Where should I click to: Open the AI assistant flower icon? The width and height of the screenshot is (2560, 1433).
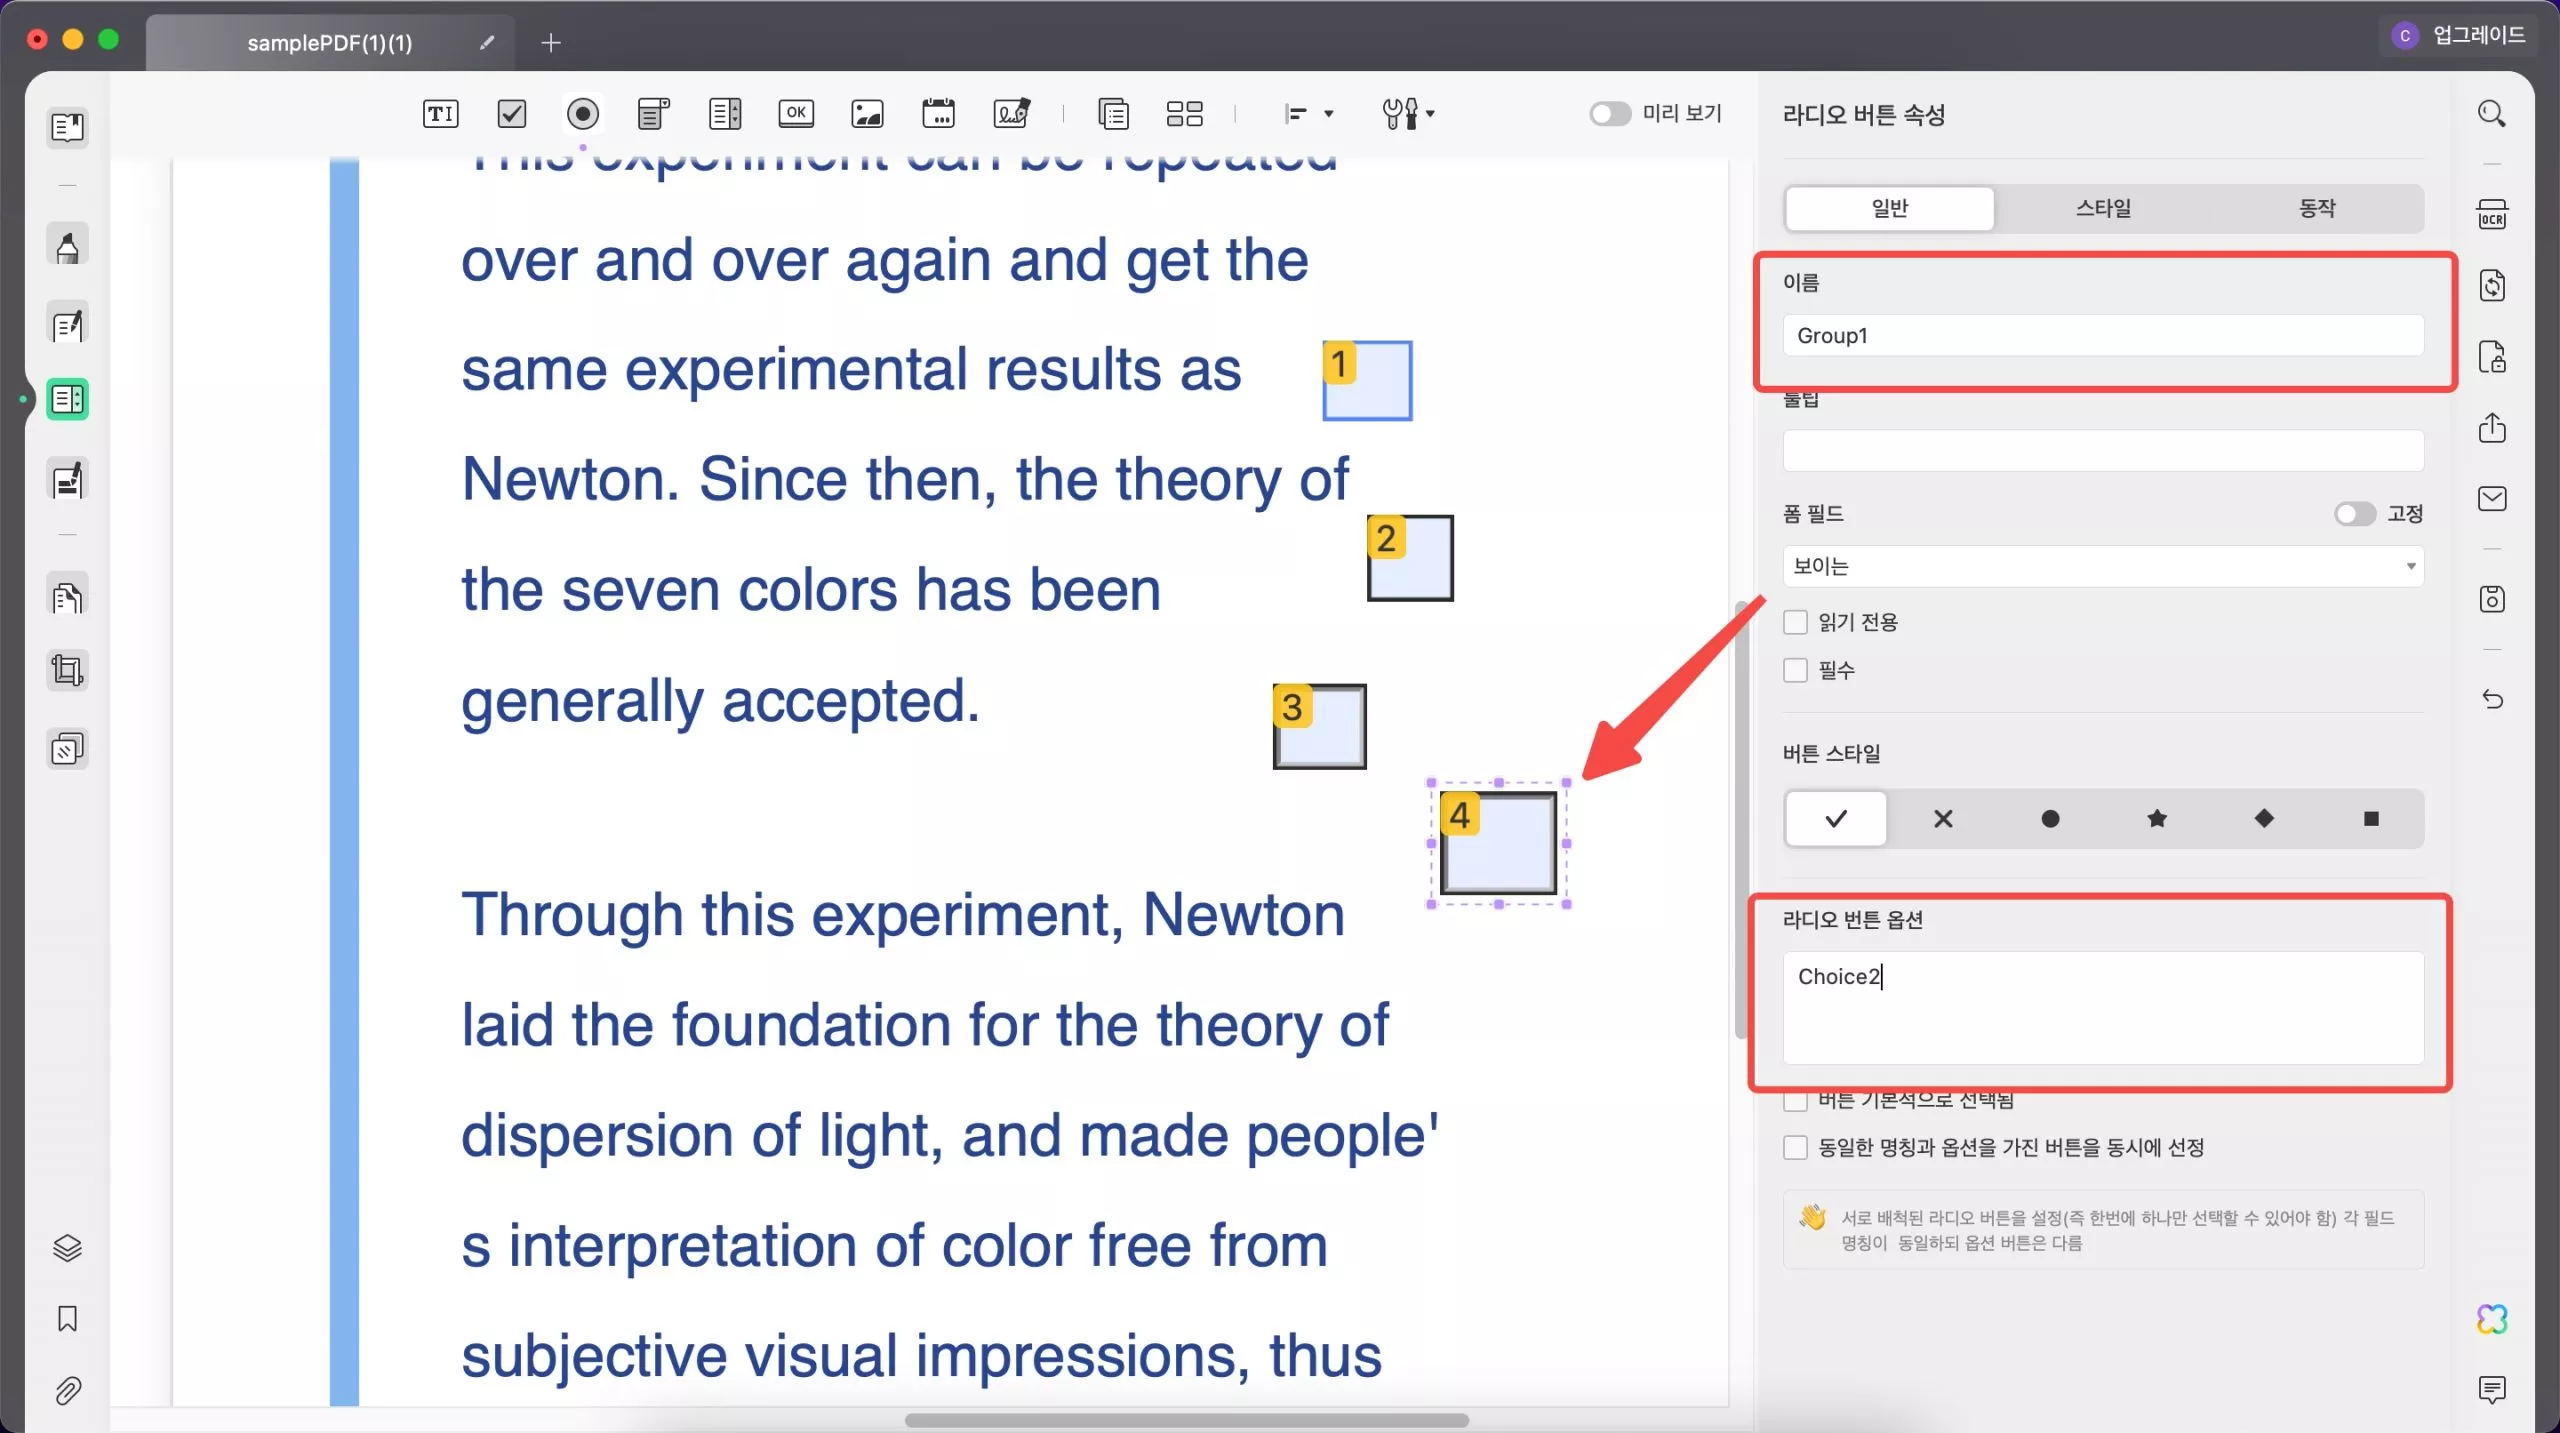(x=2491, y=1320)
